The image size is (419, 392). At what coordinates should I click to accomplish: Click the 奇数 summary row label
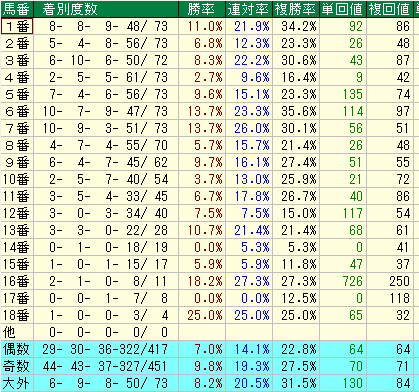(16, 366)
